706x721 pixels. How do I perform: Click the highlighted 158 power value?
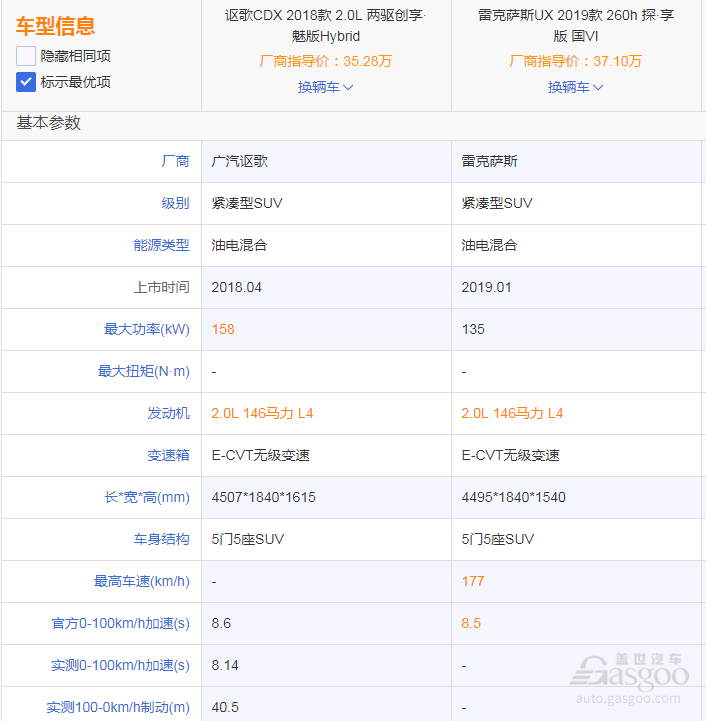223,329
